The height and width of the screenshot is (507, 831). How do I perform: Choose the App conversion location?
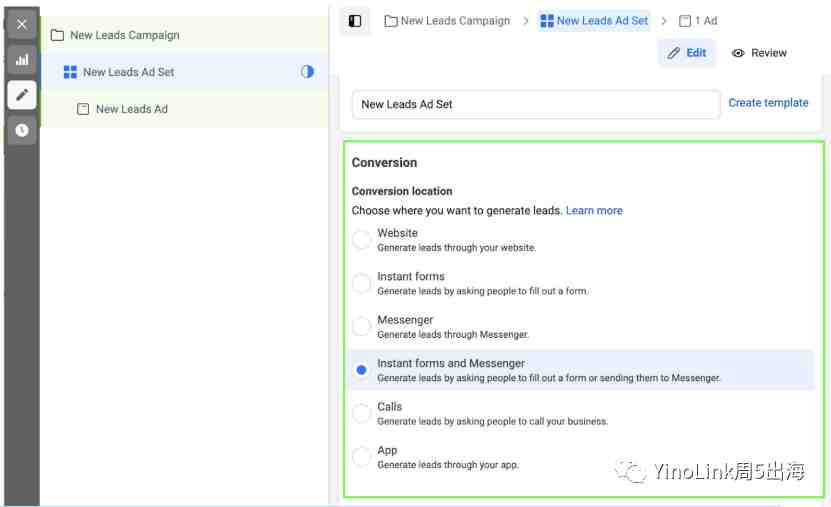coord(361,457)
